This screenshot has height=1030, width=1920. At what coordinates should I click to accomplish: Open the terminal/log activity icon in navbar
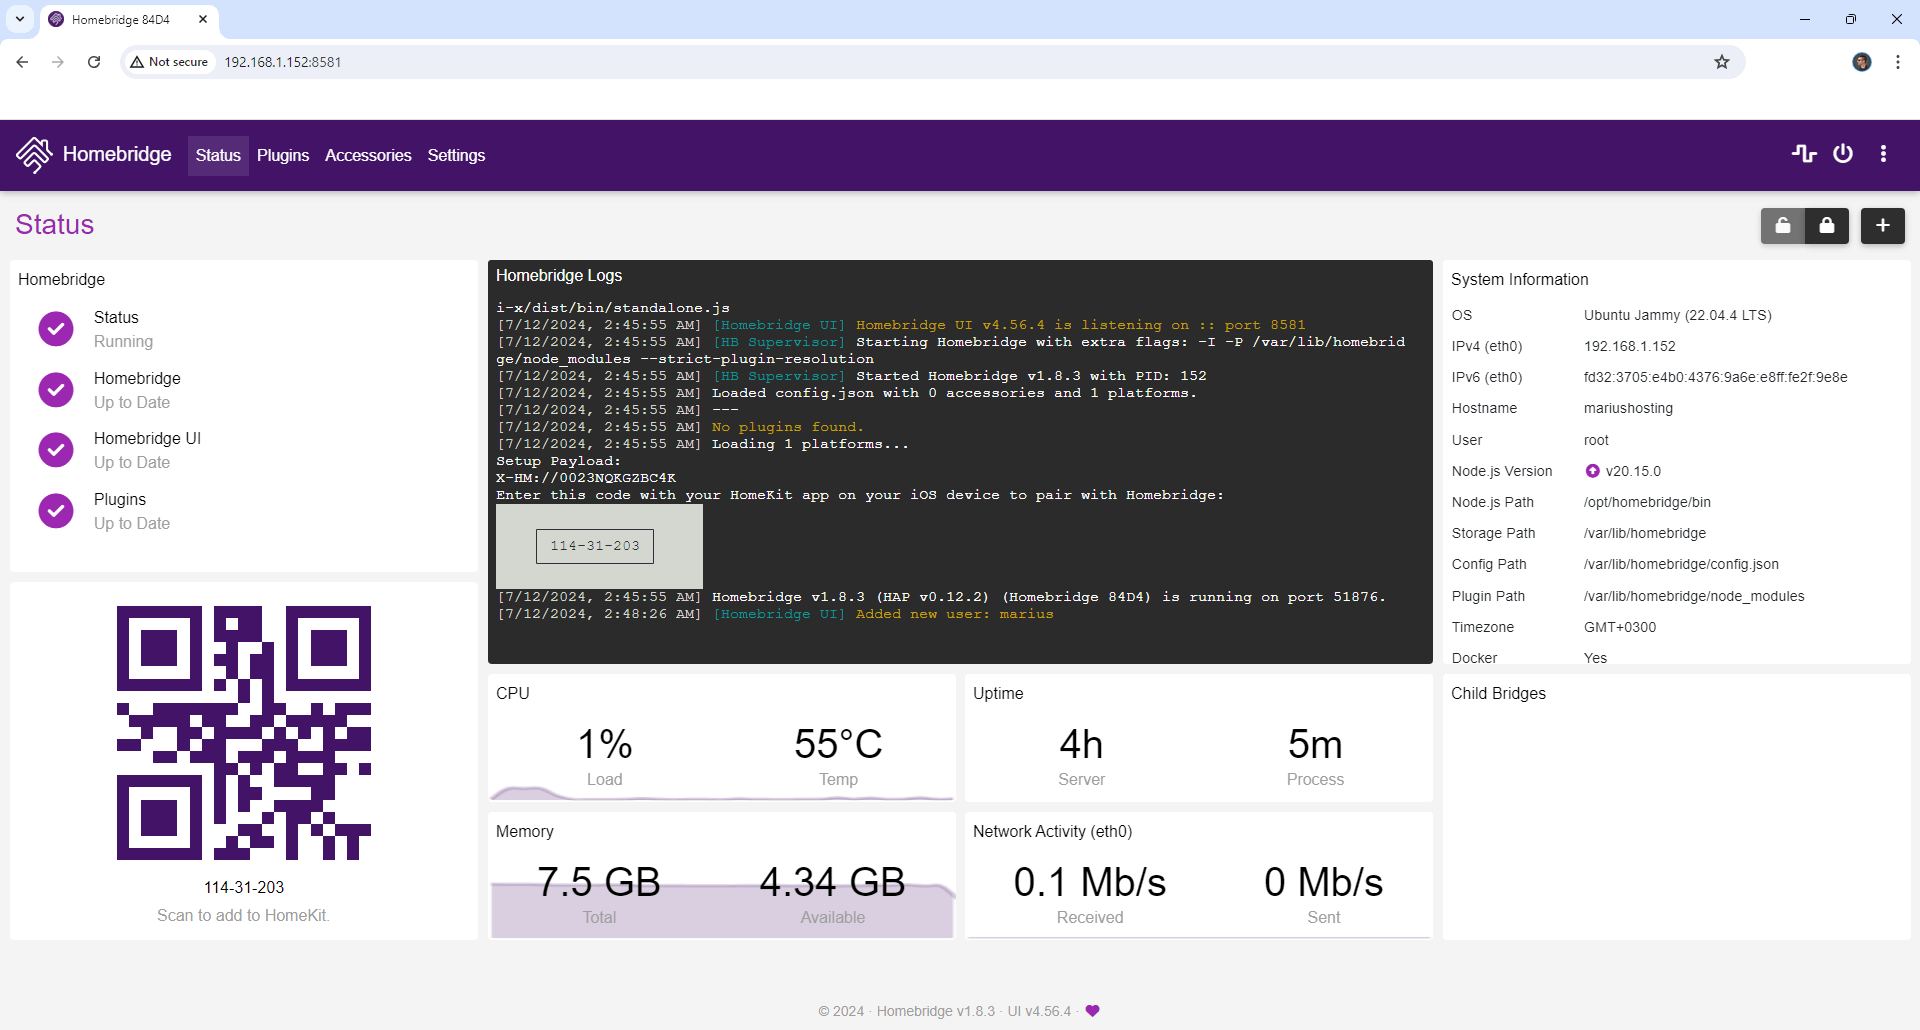(1804, 154)
